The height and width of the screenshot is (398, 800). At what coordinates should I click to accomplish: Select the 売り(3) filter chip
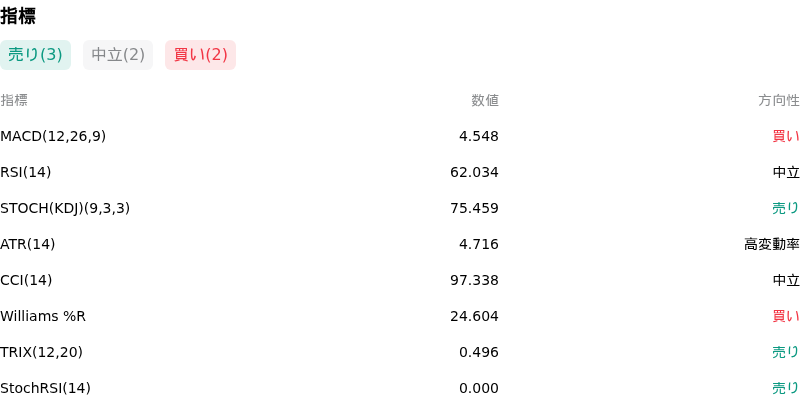35,55
